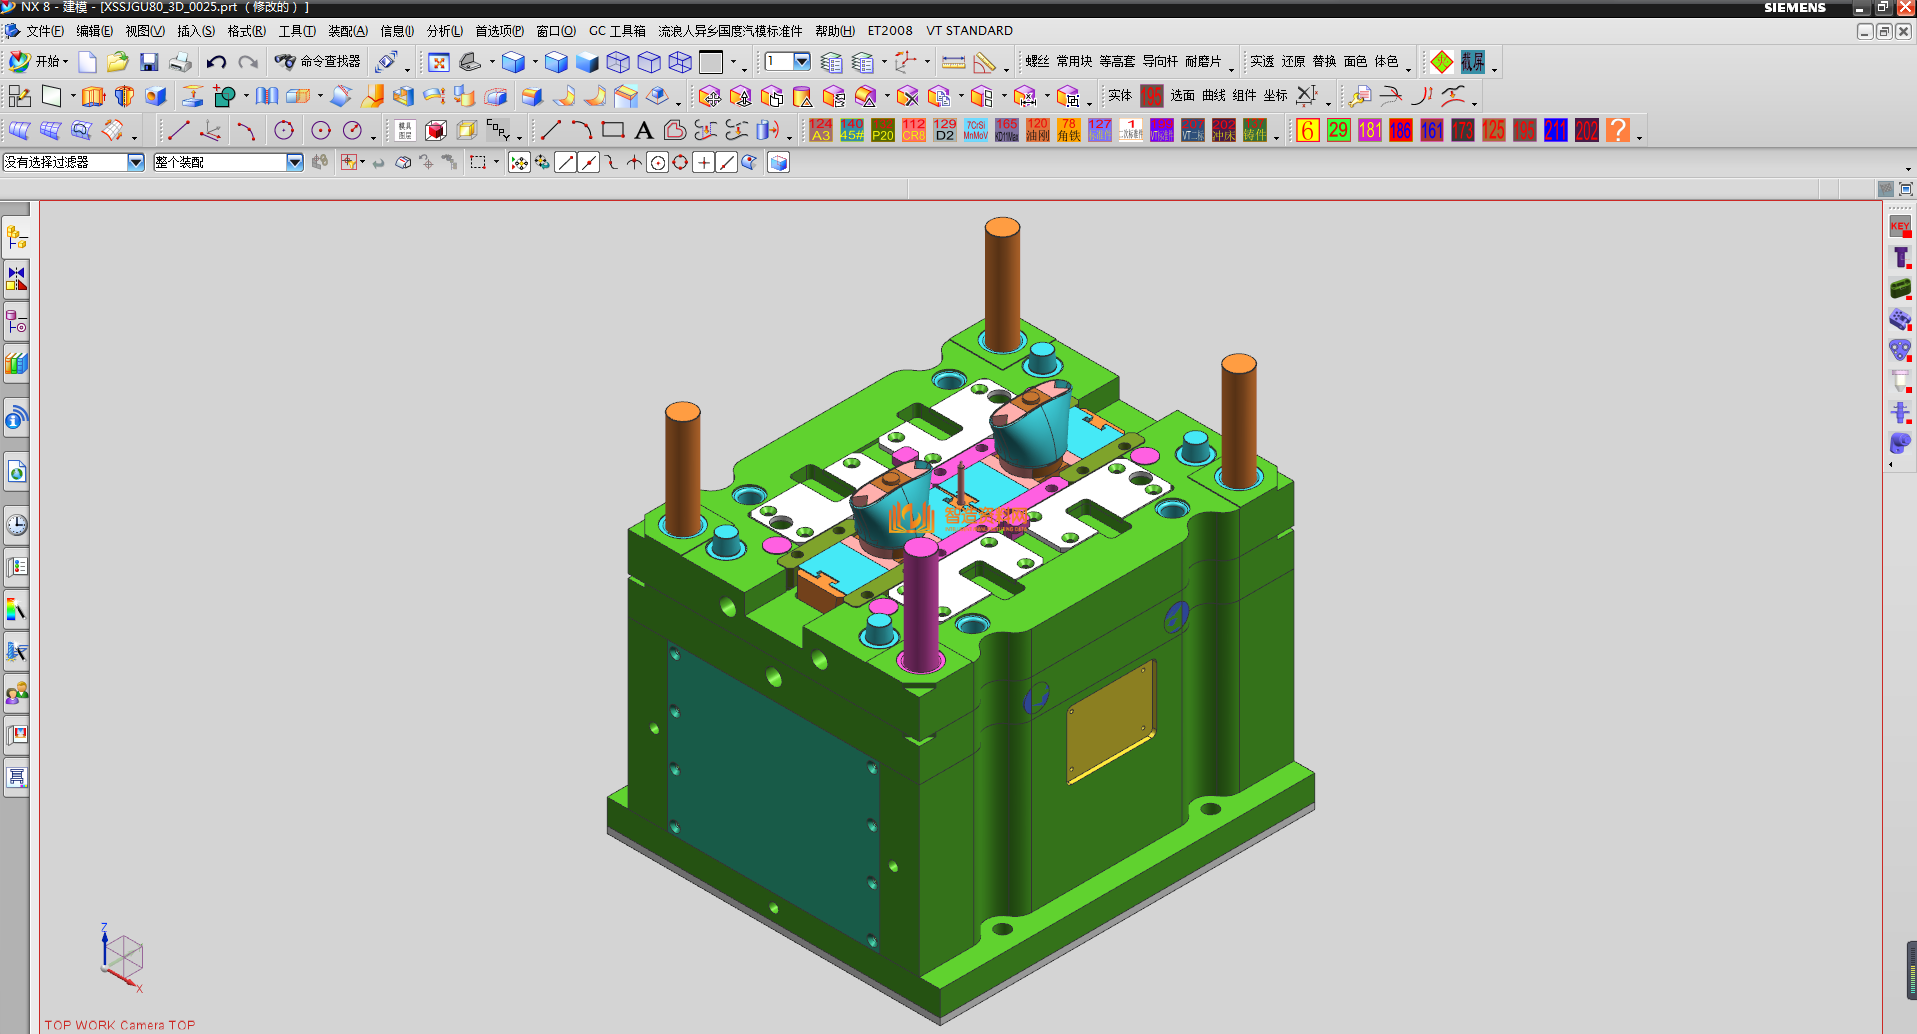Open the work layer '1' dropdown
This screenshot has height=1034, width=1917.
[x=802, y=62]
